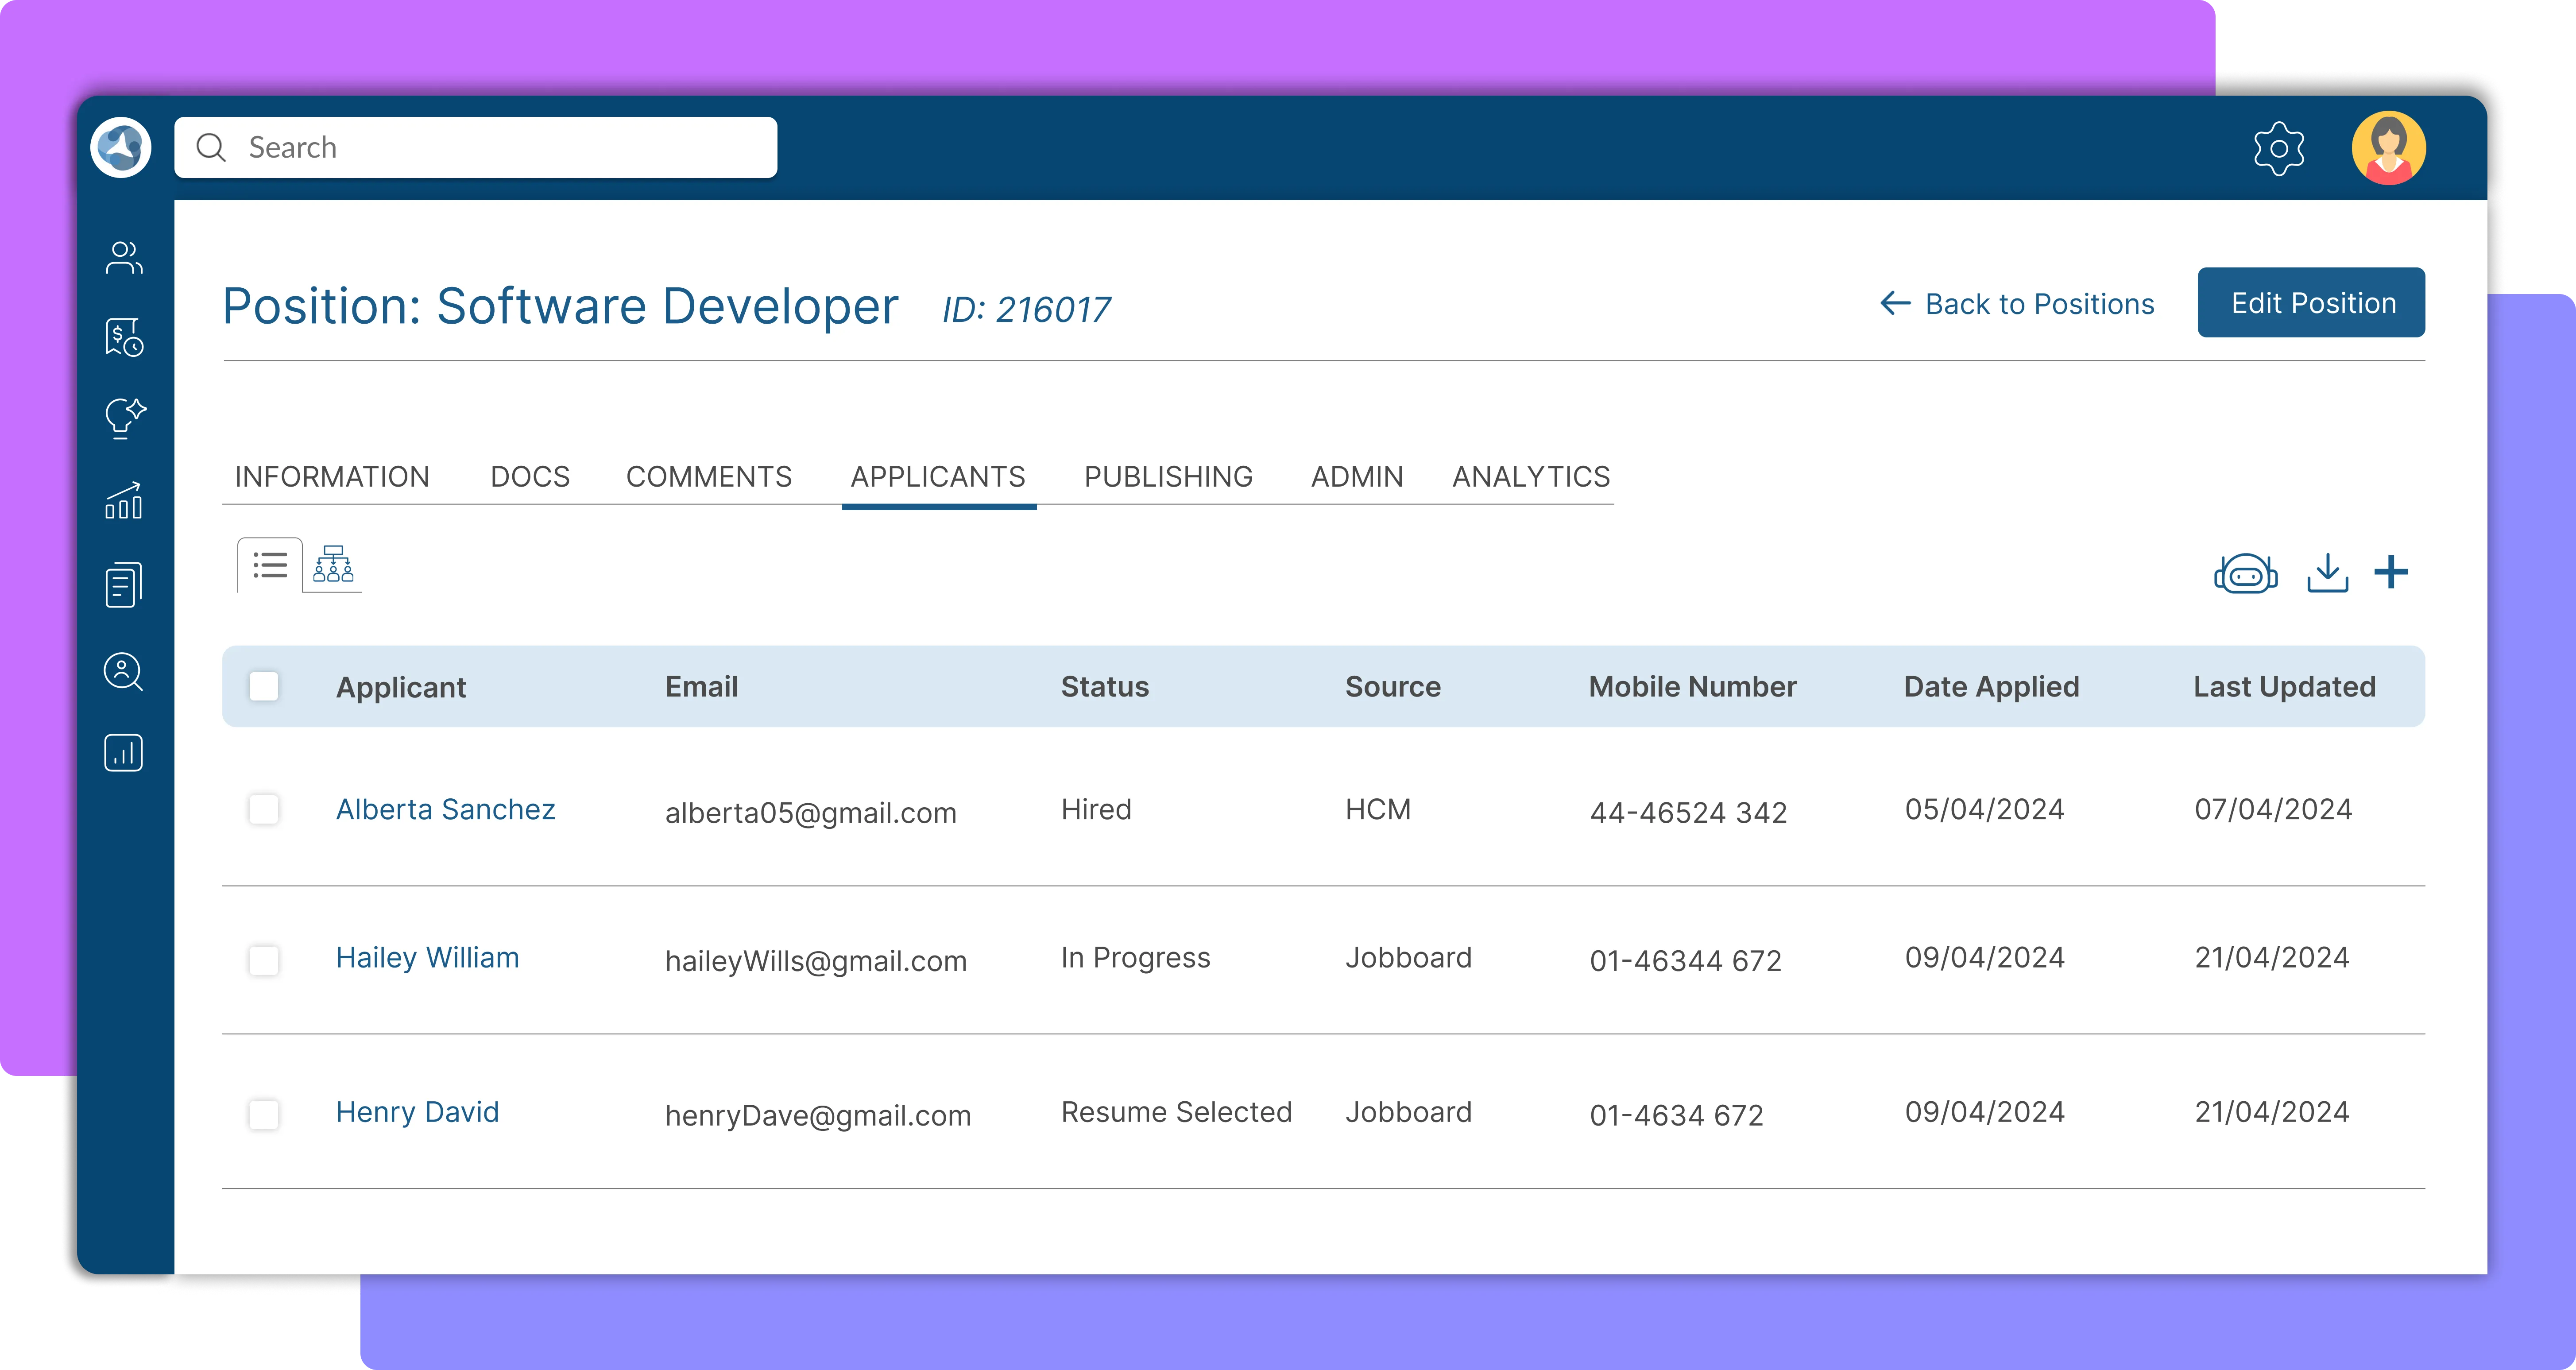The image size is (2576, 1370).
Task: Select the Henry David row checkbox
Action: (x=264, y=1114)
